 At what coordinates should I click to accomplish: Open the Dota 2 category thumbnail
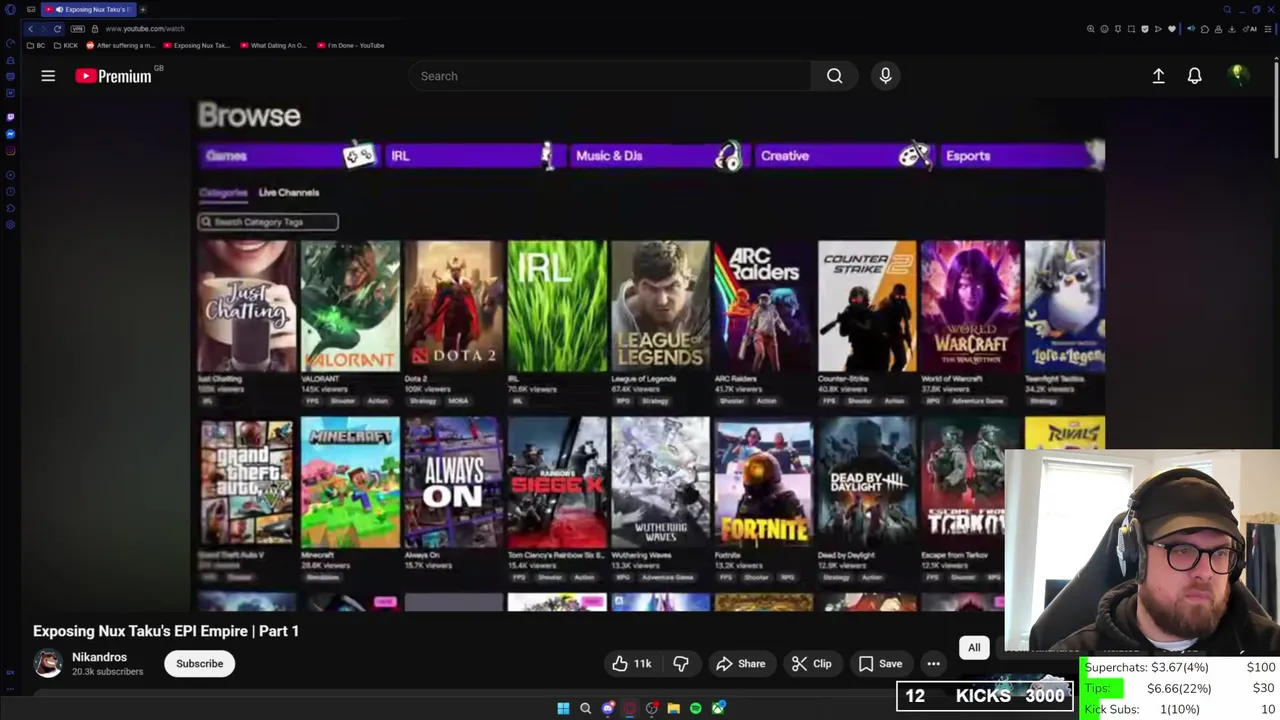(x=453, y=306)
